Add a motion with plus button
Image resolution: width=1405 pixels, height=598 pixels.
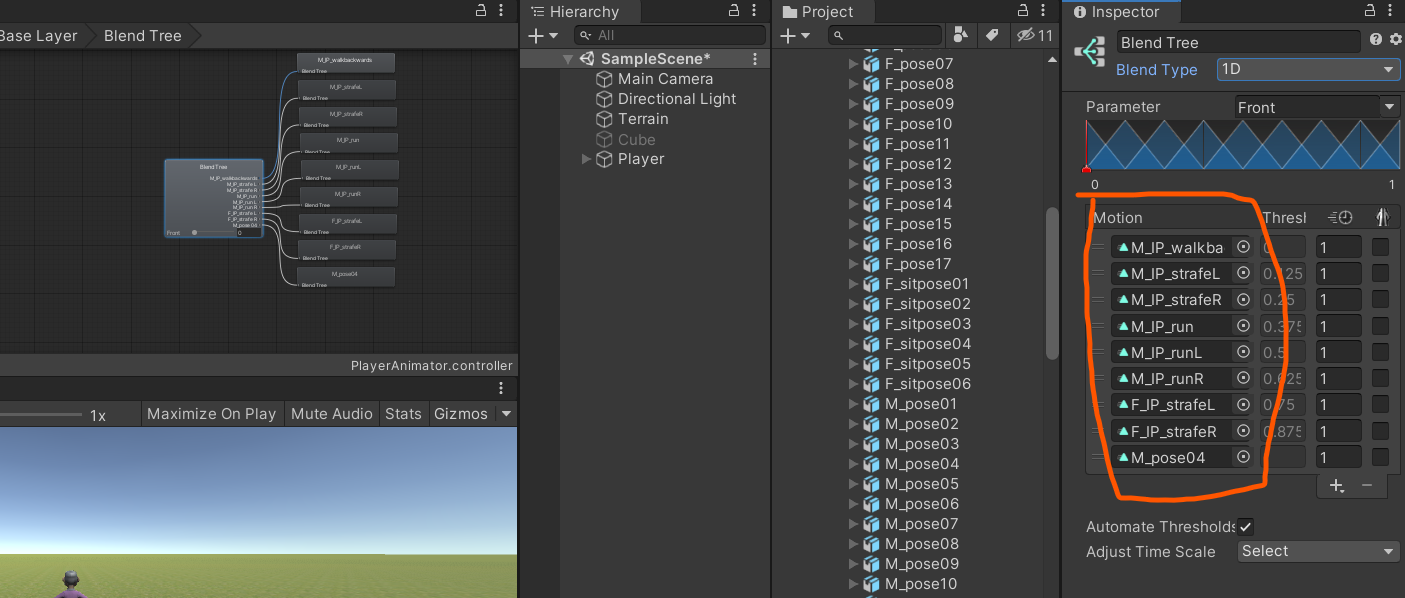1337,486
